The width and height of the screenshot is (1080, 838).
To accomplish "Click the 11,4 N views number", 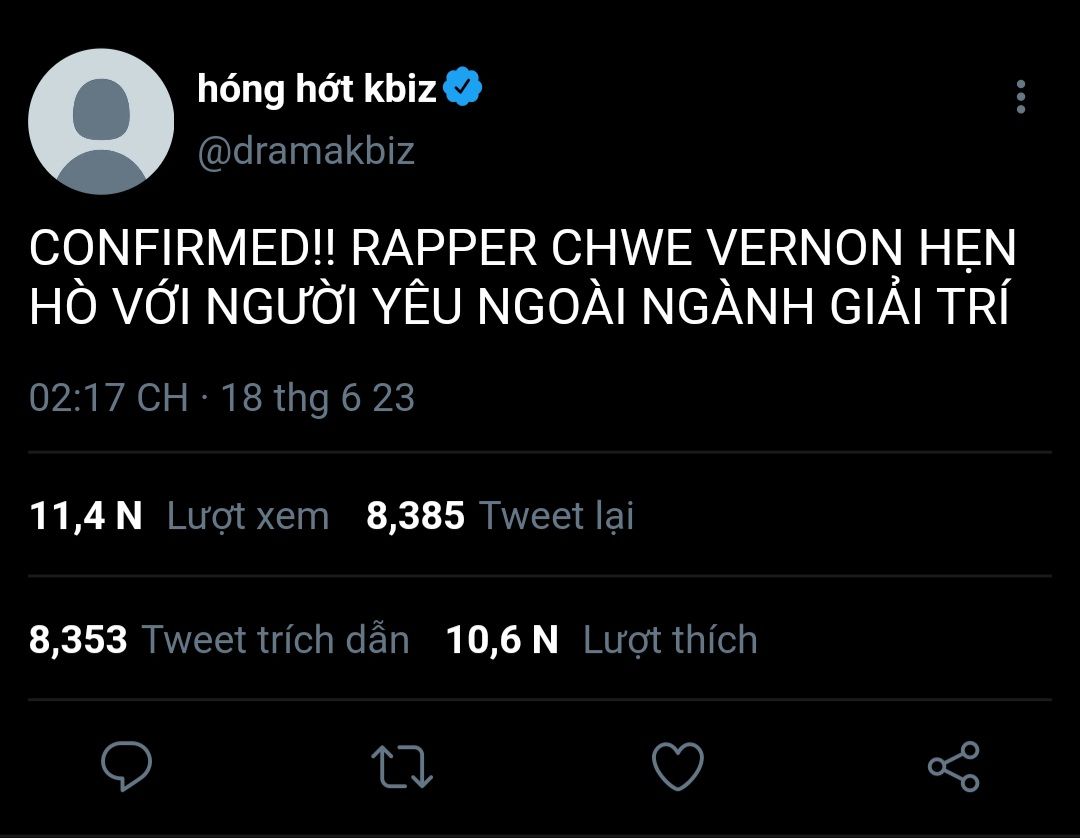I will tap(86, 516).
